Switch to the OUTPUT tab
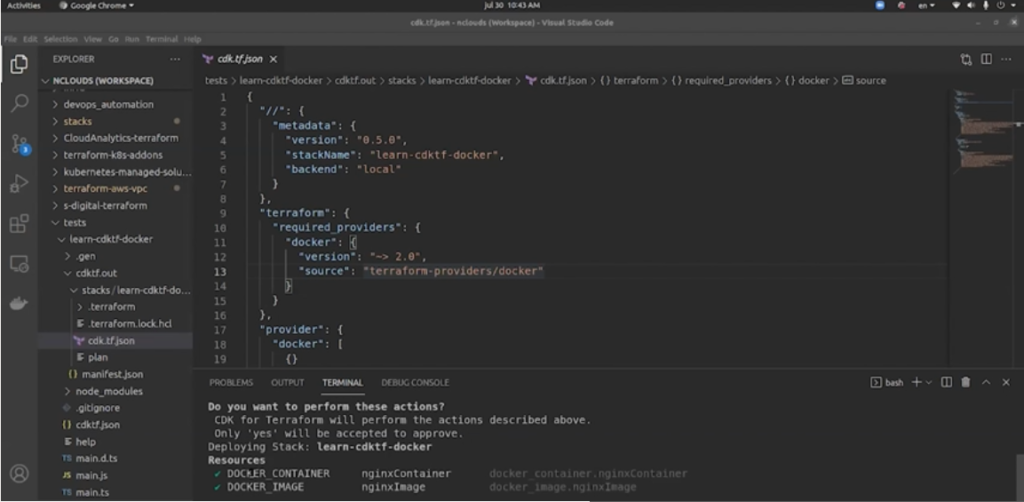The height and width of the screenshot is (502, 1024). (x=287, y=383)
